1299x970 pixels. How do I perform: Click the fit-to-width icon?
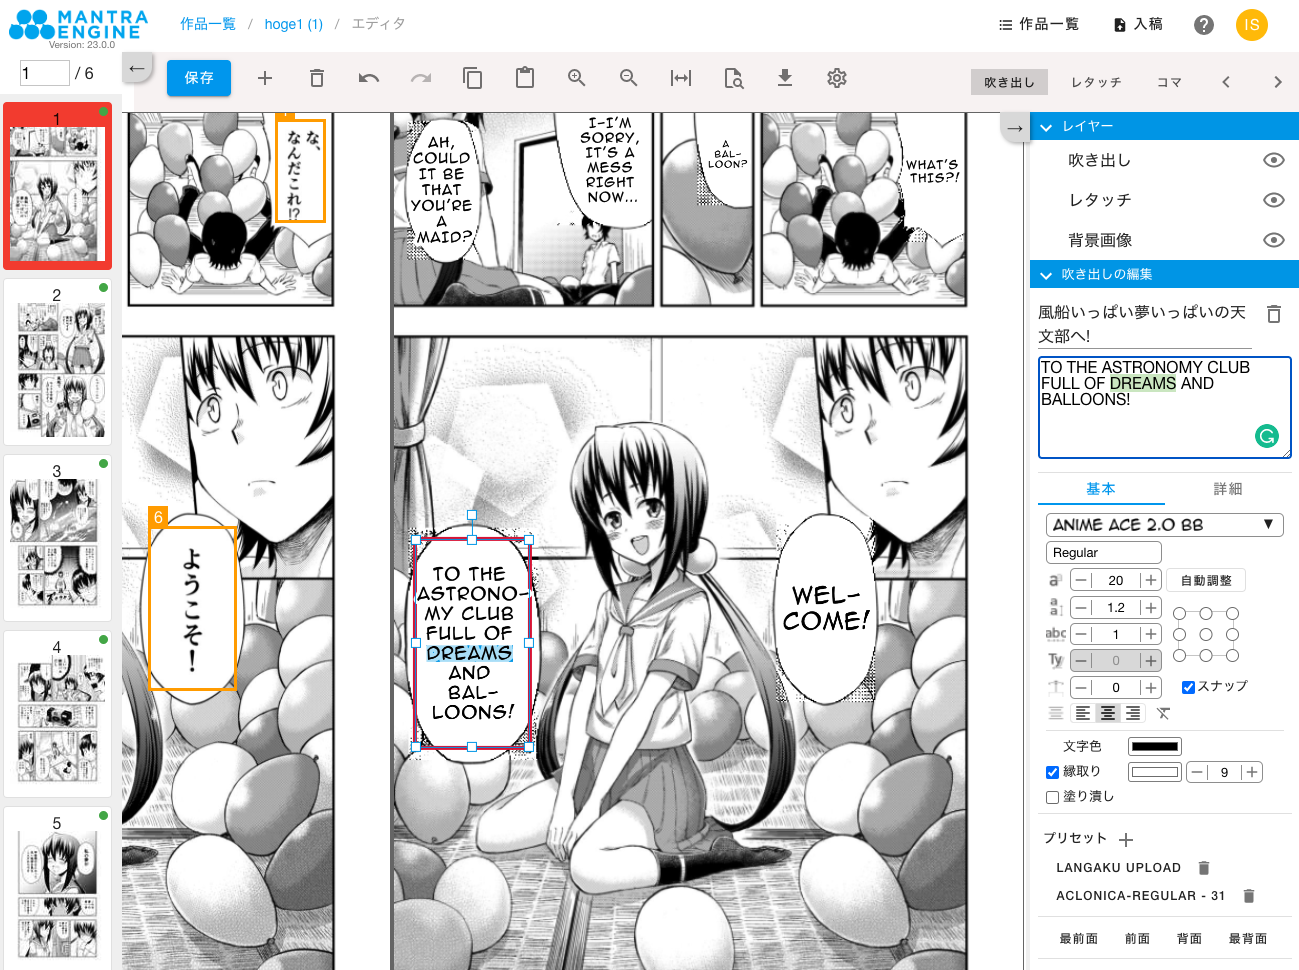[x=681, y=78]
